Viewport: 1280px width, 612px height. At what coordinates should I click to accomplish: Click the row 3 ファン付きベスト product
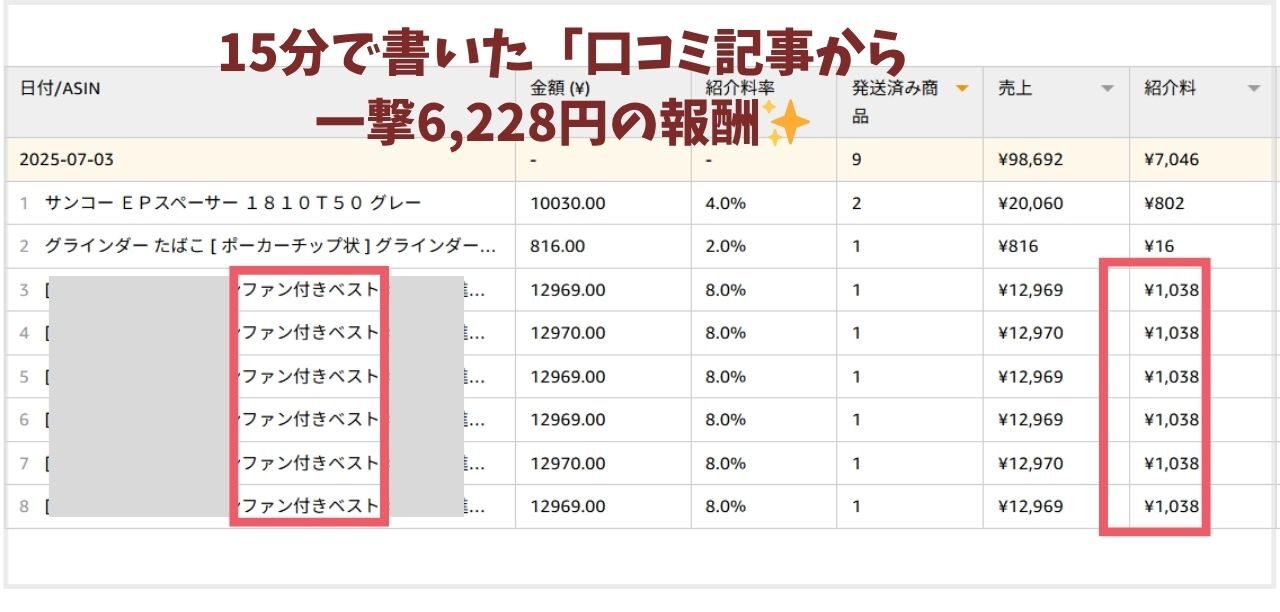click(x=308, y=290)
